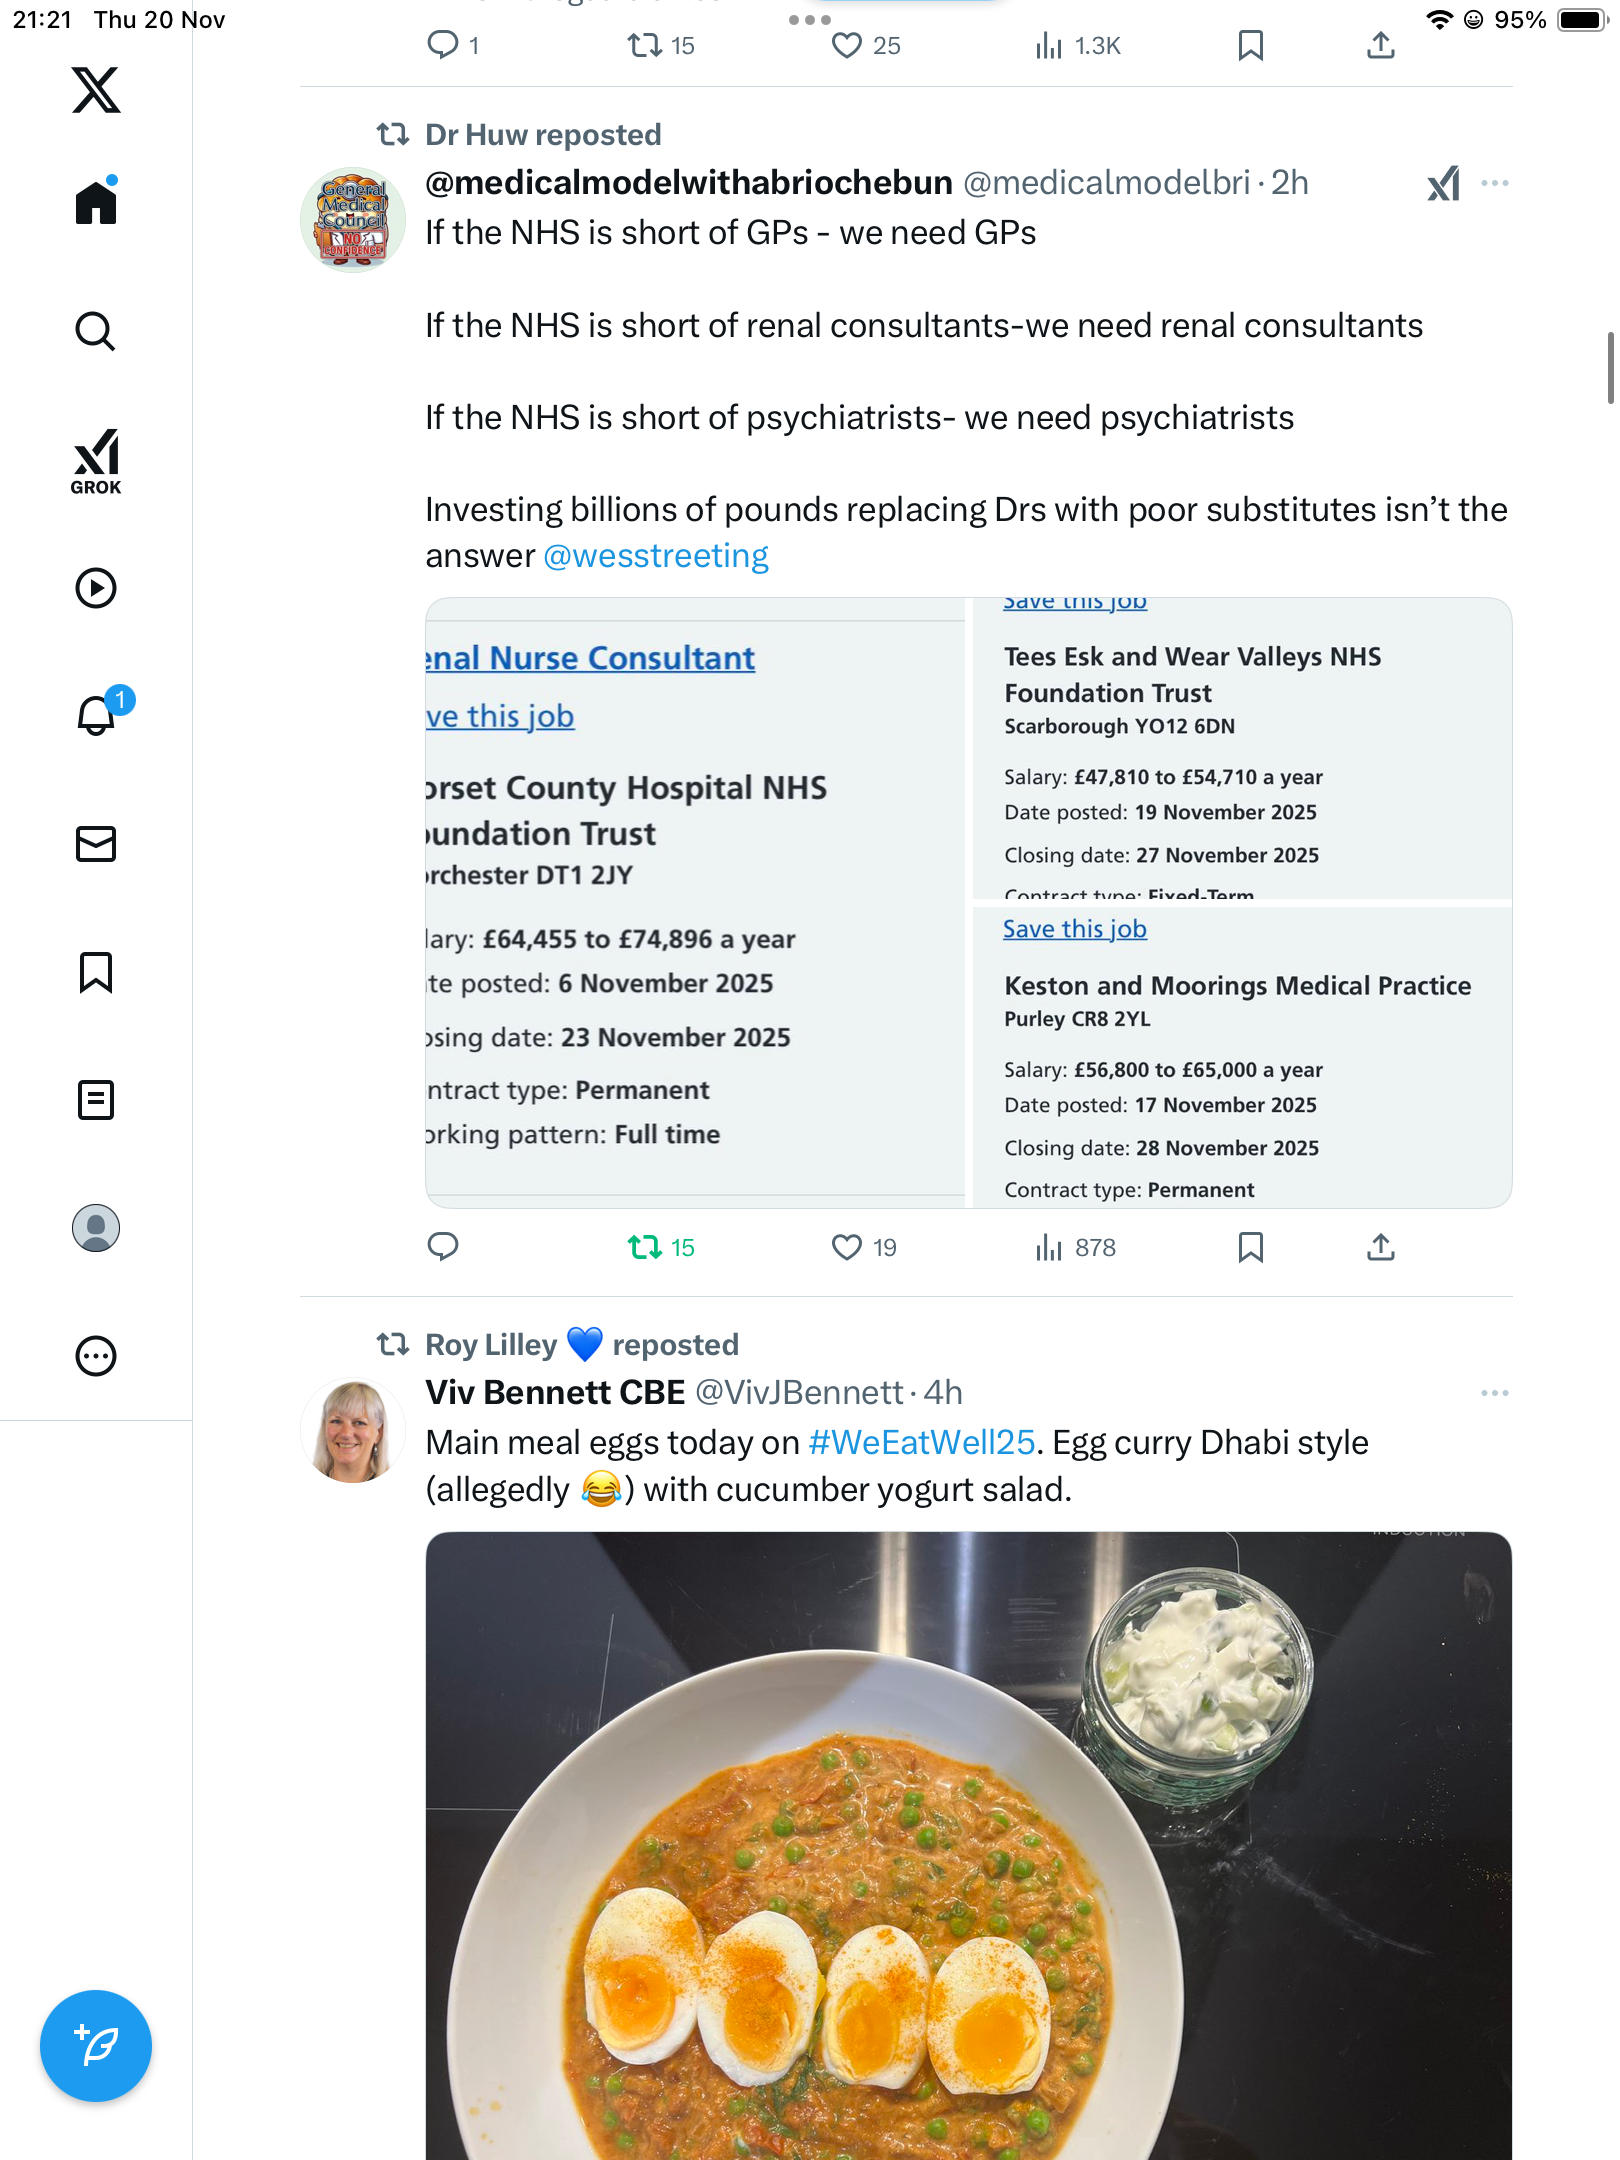
Task: Open Lists icon in sidebar
Action: pyautogui.click(x=96, y=1100)
